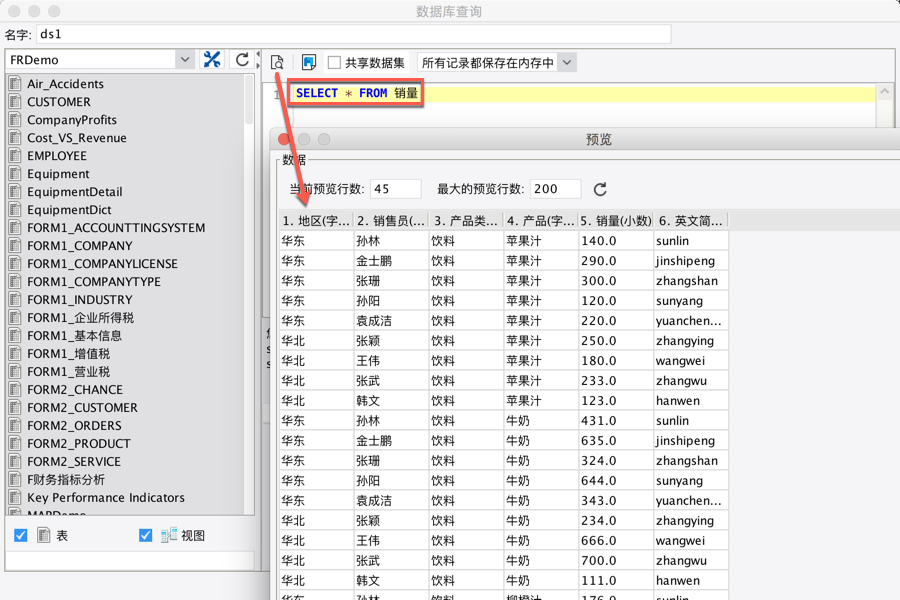The image size is (900, 600).
Task: Select the CUSTOMER table icon
Action: point(15,102)
